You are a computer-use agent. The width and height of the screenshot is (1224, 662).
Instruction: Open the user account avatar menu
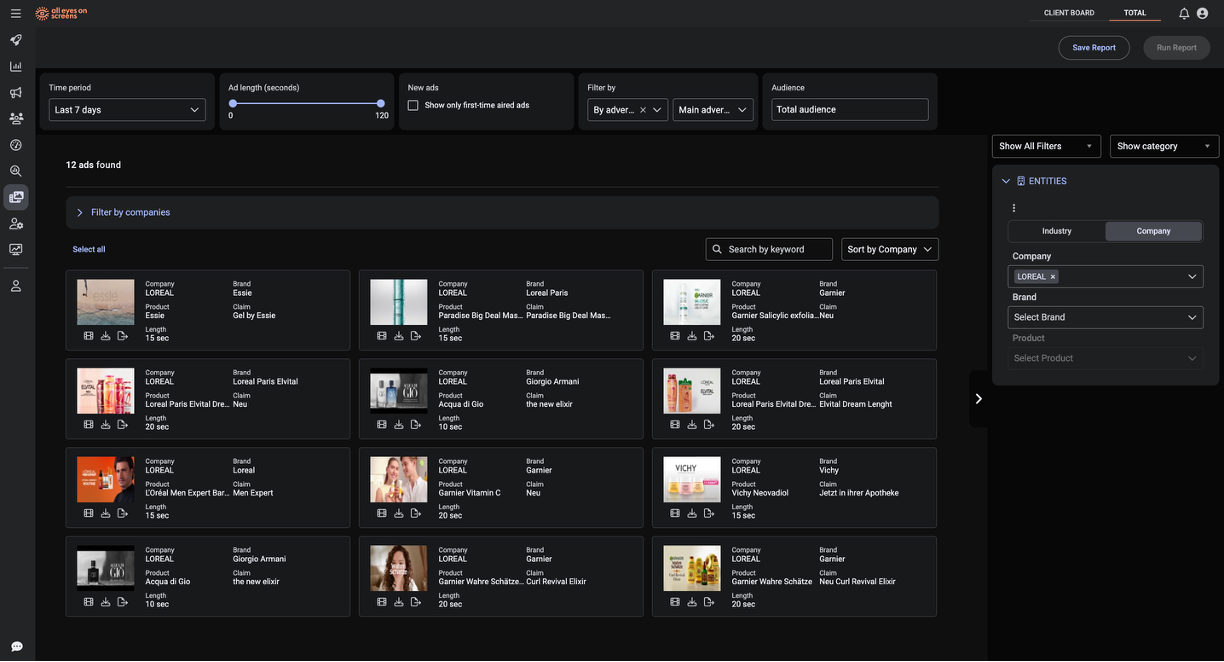(1203, 13)
